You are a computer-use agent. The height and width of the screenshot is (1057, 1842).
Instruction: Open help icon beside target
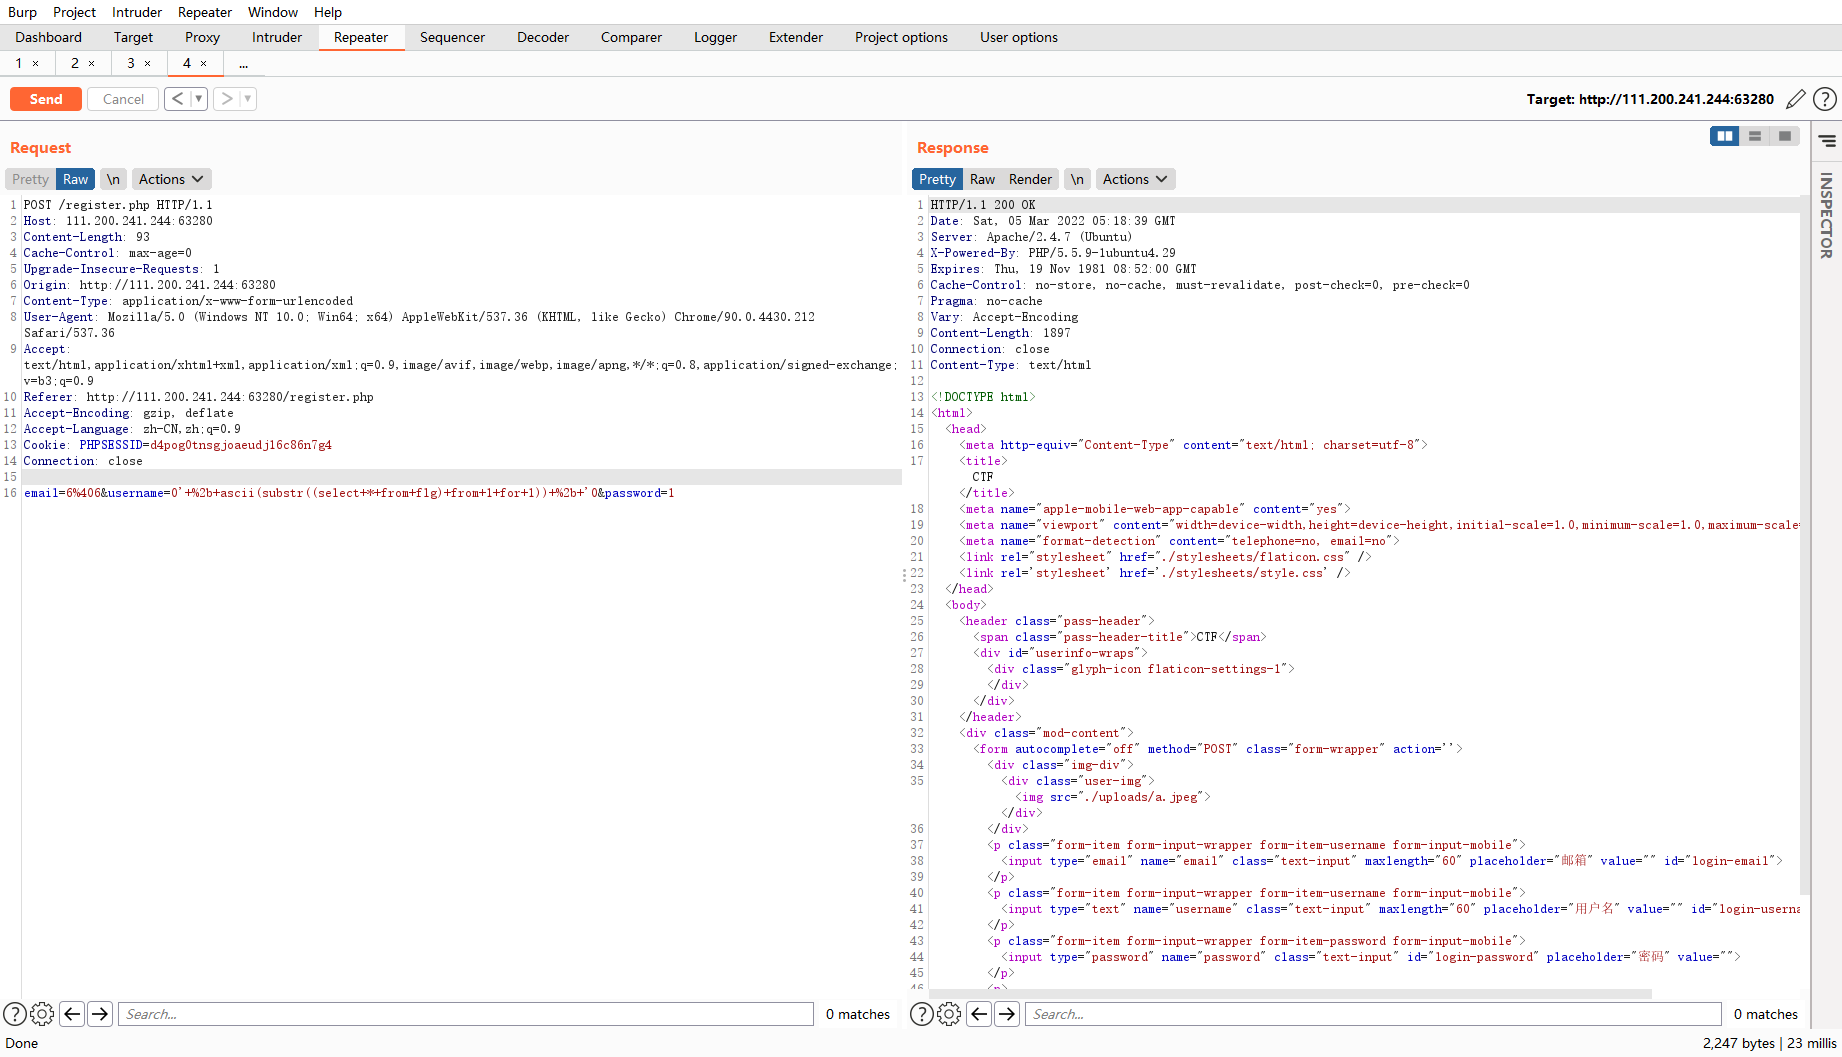1825,99
